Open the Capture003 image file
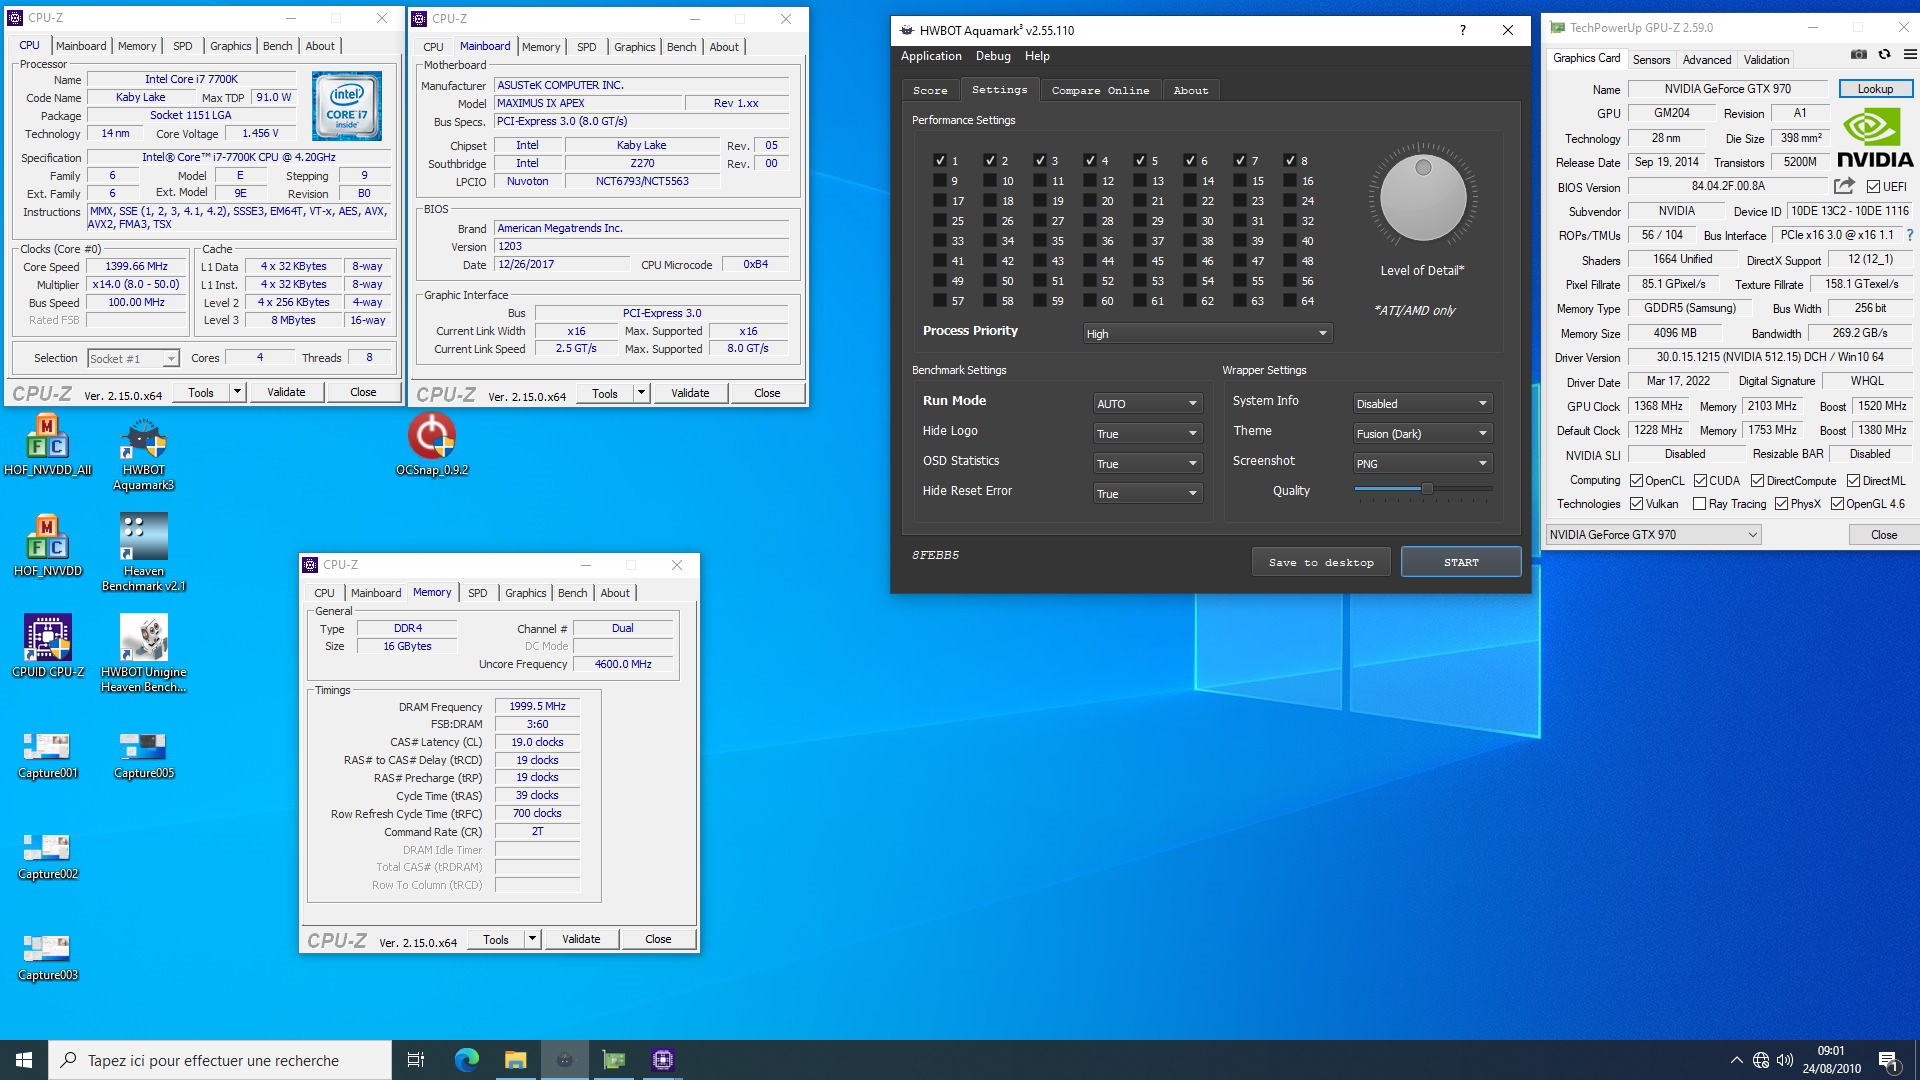The image size is (1920, 1080). [48, 957]
